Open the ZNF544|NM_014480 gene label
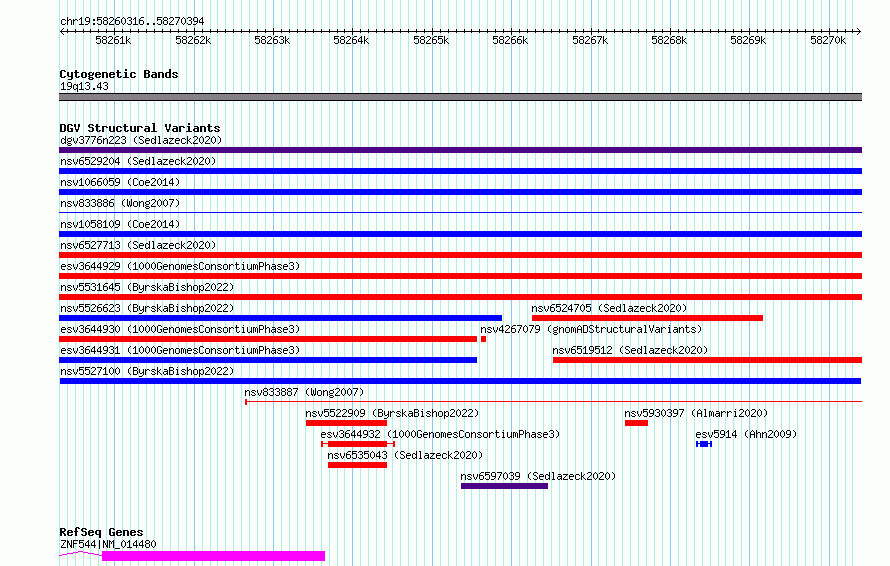This screenshot has width=890, height=566. point(108,544)
